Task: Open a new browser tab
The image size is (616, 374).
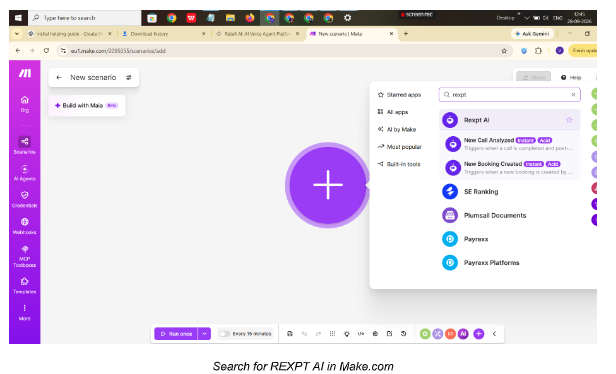Action: 406,34
